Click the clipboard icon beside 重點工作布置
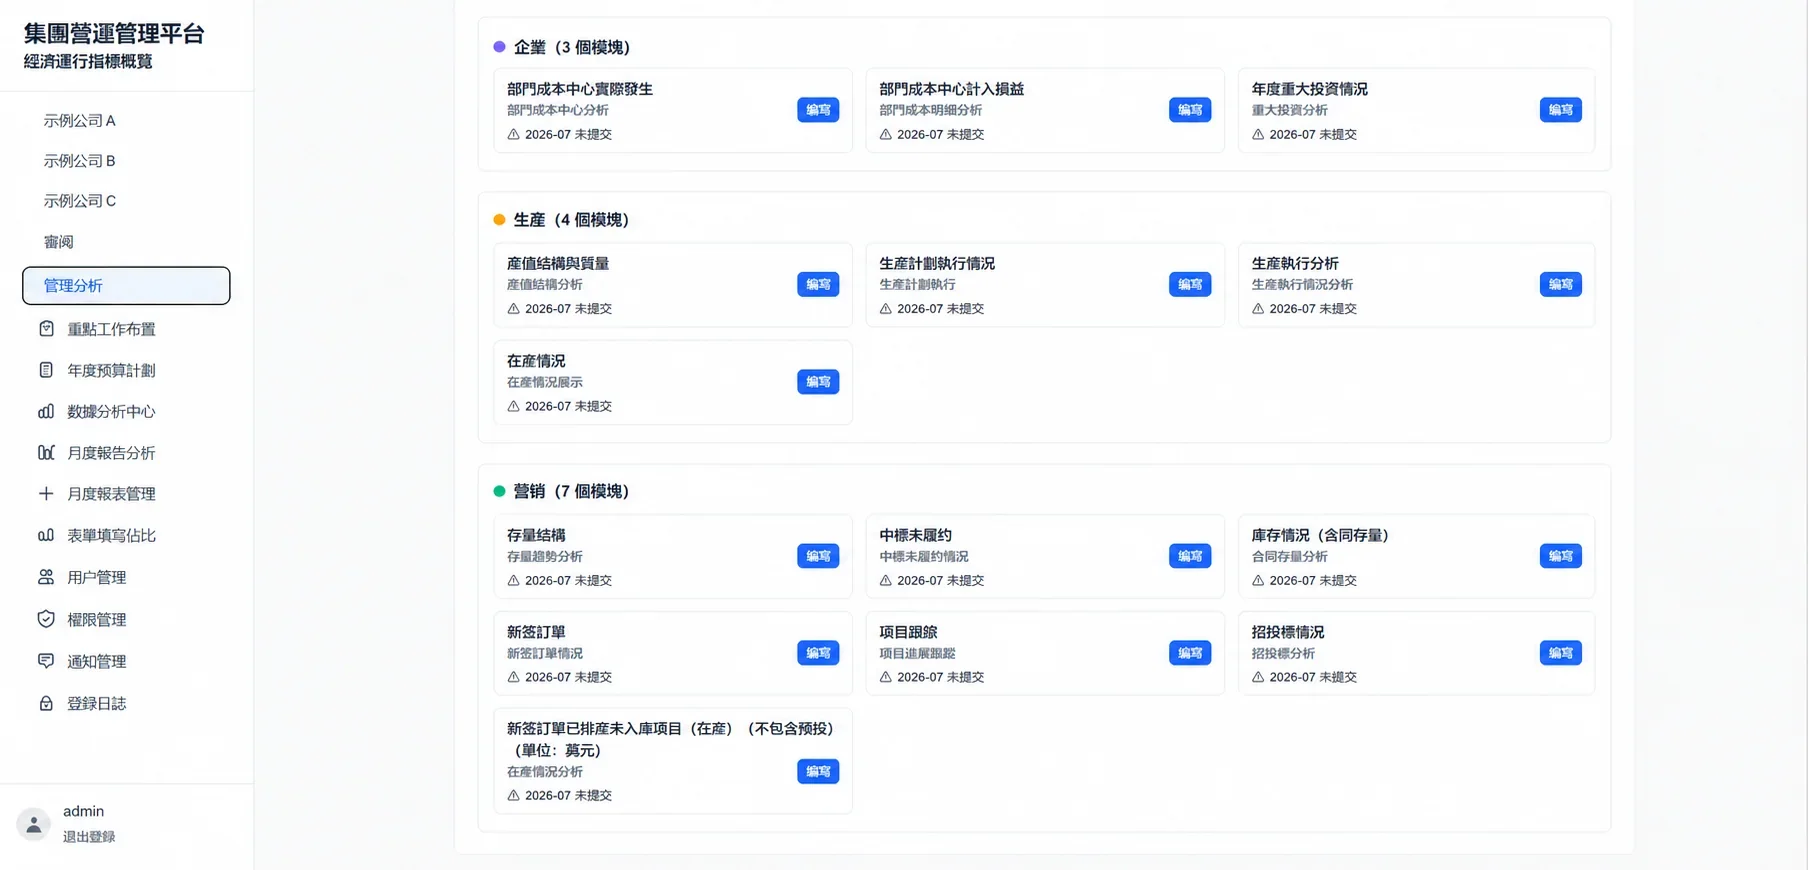The image size is (1808, 870). 46,329
